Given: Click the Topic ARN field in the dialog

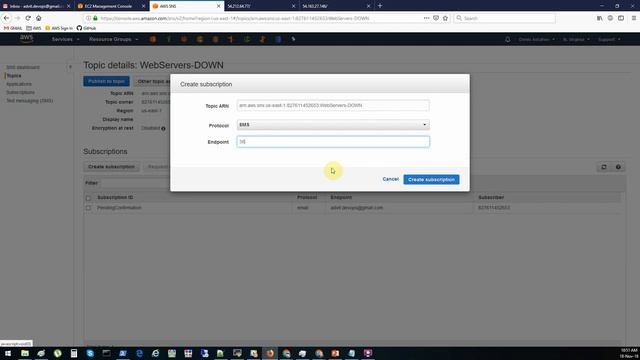Looking at the screenshot, I should click(x=333, y=105).
